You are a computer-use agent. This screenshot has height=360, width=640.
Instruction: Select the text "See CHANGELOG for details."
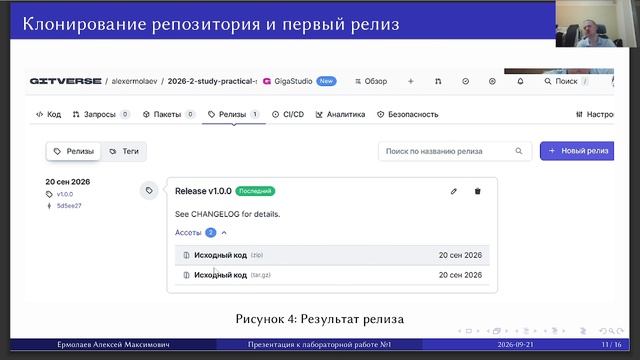pyautogui.click(x=227, y=214)
